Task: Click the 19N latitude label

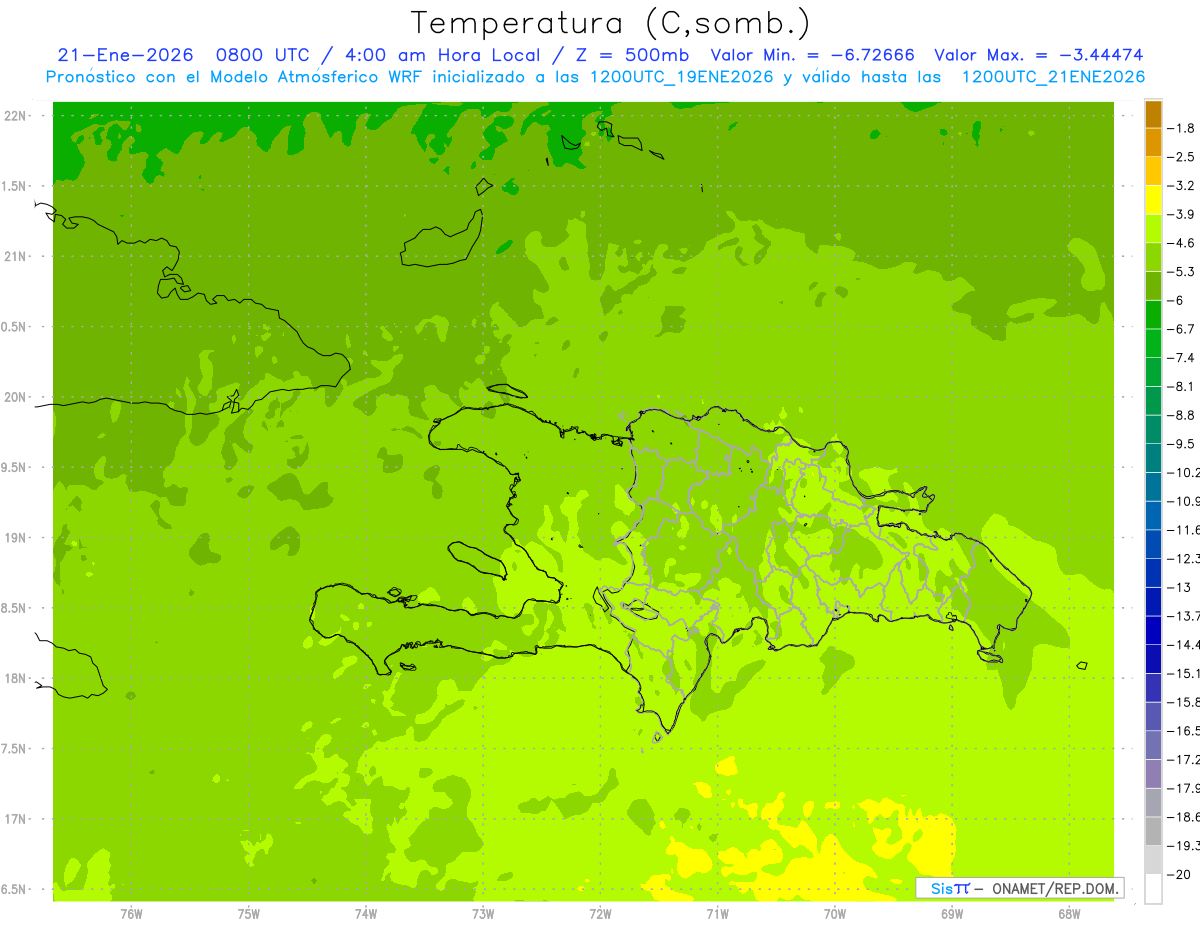Action: 17,538
